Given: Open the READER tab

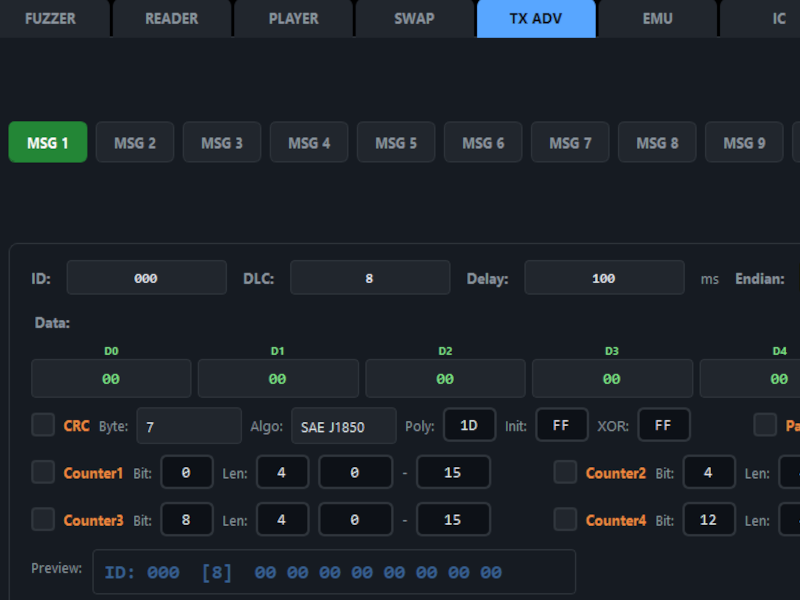Looking at the screenshot, I should 171,18.
